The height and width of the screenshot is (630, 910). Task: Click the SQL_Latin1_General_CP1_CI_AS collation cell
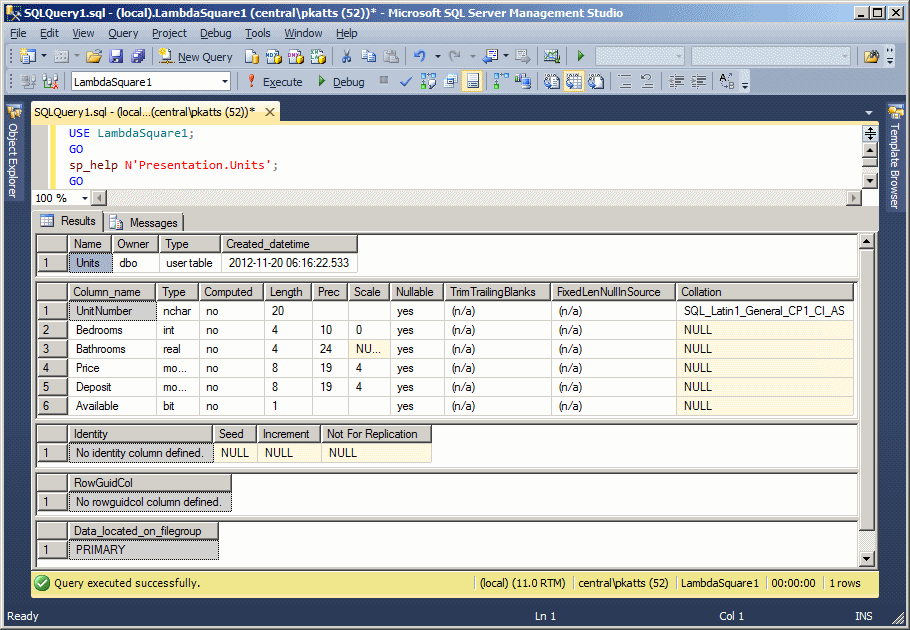tap(765, 311)
